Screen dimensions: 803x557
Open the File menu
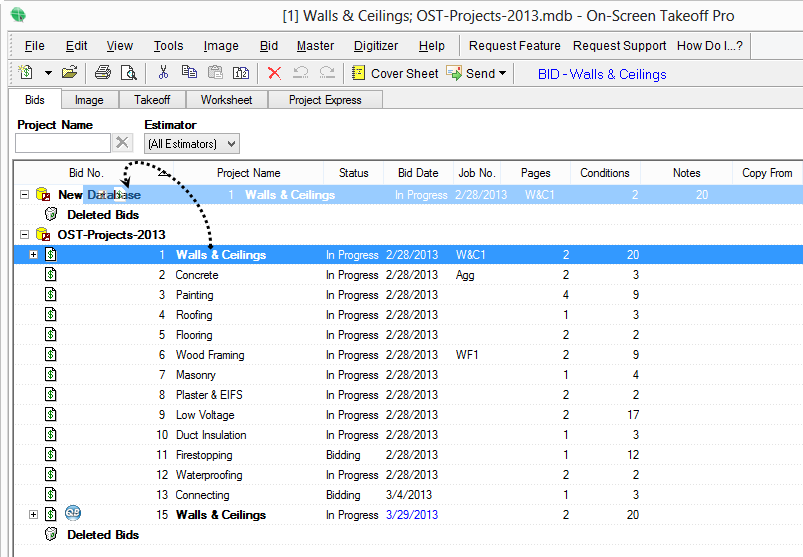click(x=34, y=46)
